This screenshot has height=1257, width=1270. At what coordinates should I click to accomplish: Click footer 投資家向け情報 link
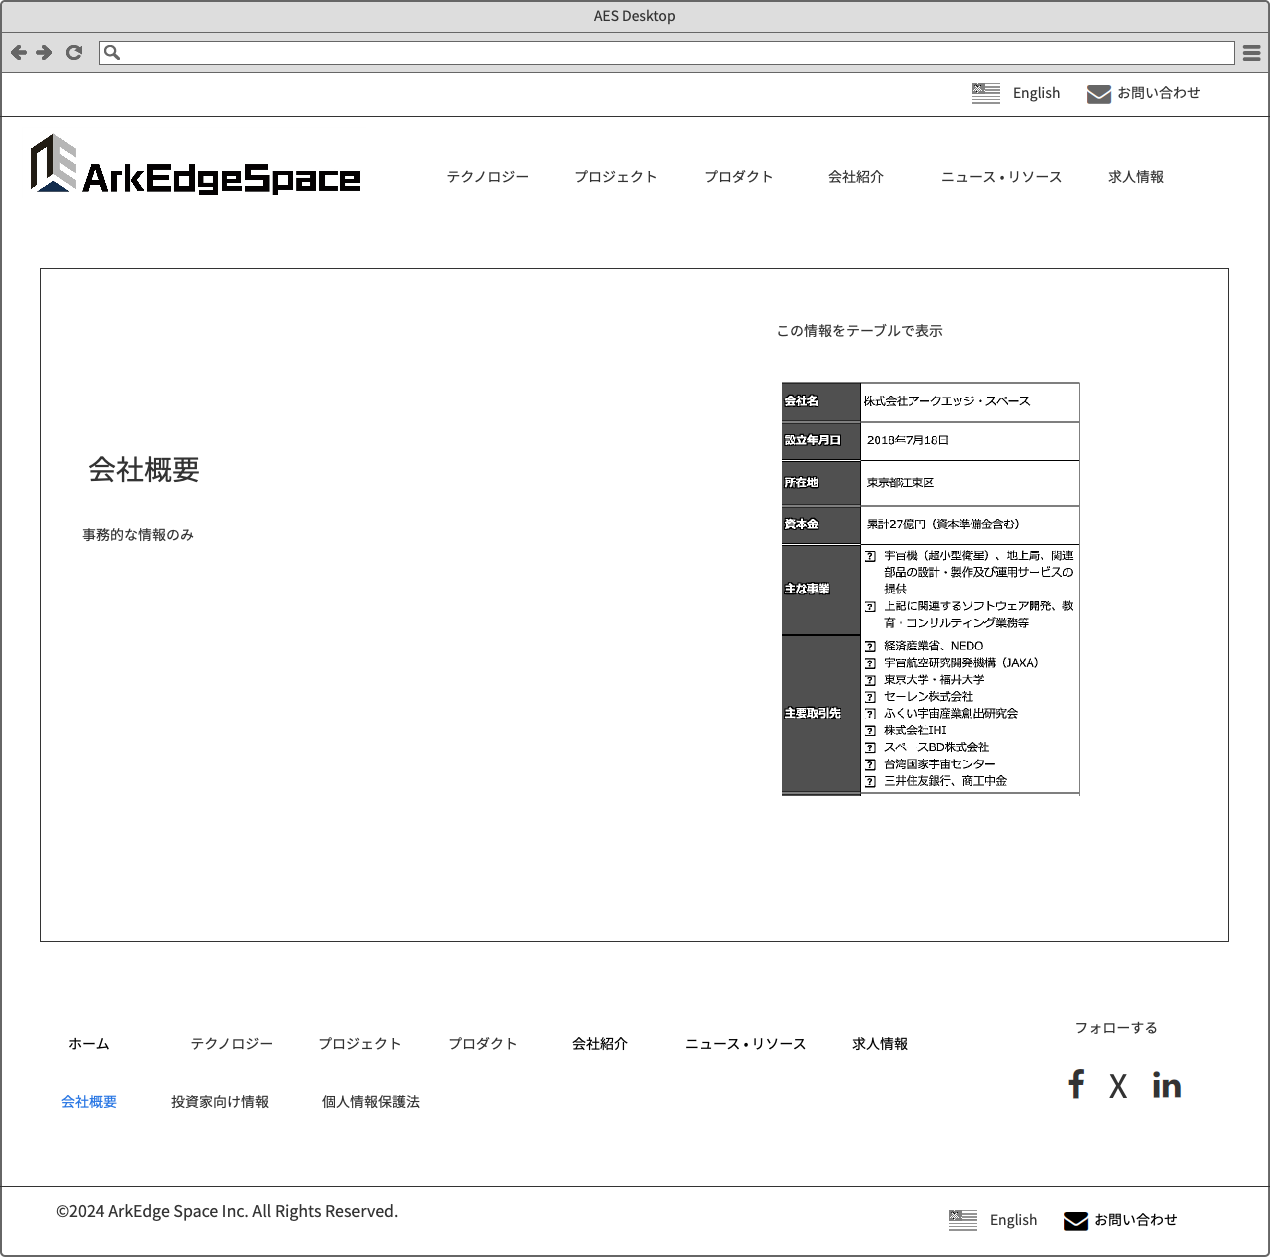pos(220,1102)
